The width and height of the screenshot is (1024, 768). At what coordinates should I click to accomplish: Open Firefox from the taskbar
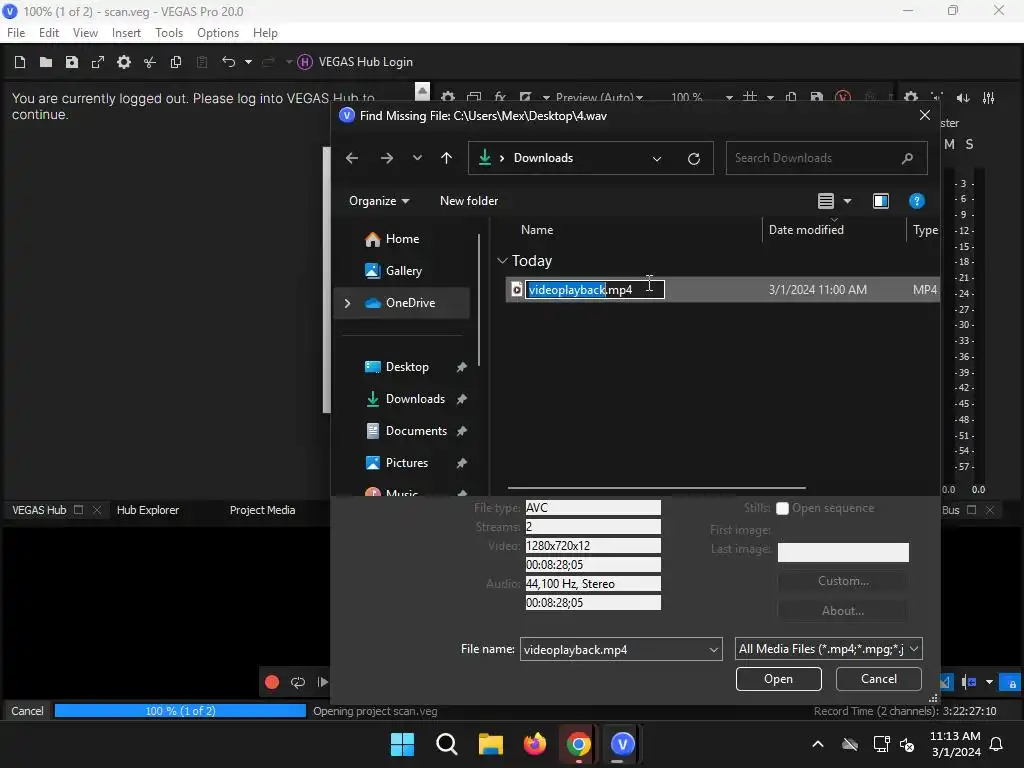click(535, 744)
